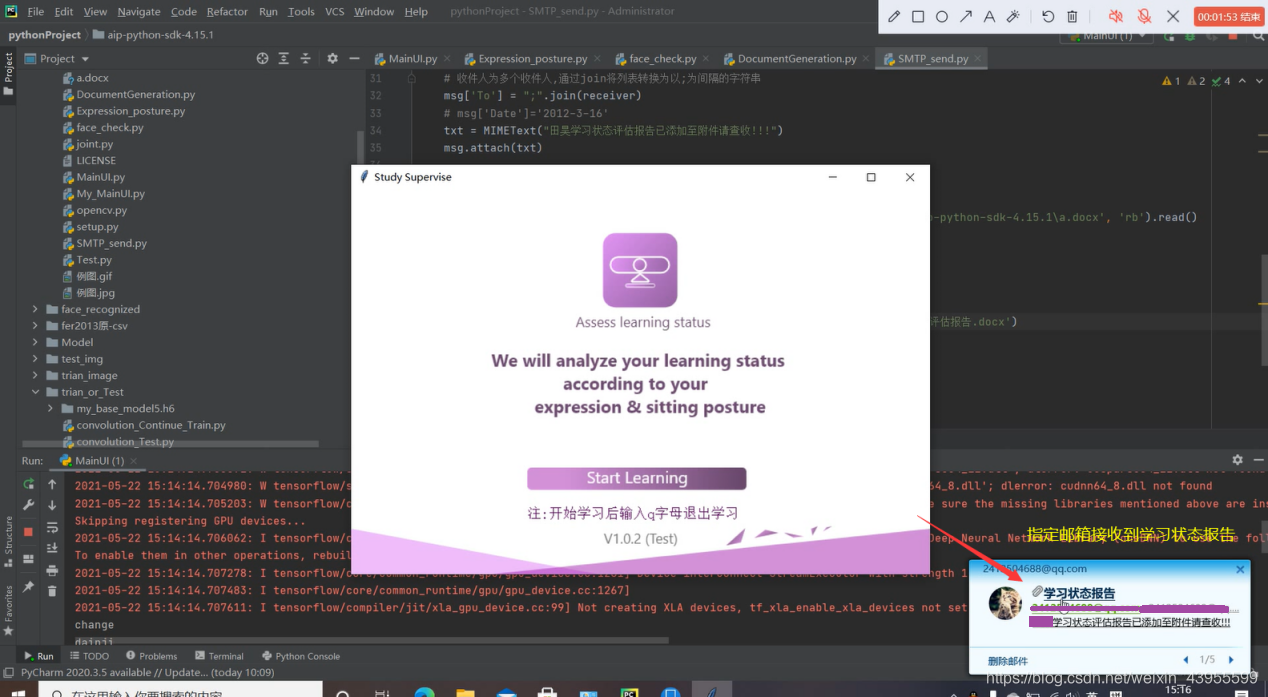Image resolution: width=1268 pixels, height=697 pixels.
Task: Click 删除邮件 link in mail popup
Action: coord(1007,661)
